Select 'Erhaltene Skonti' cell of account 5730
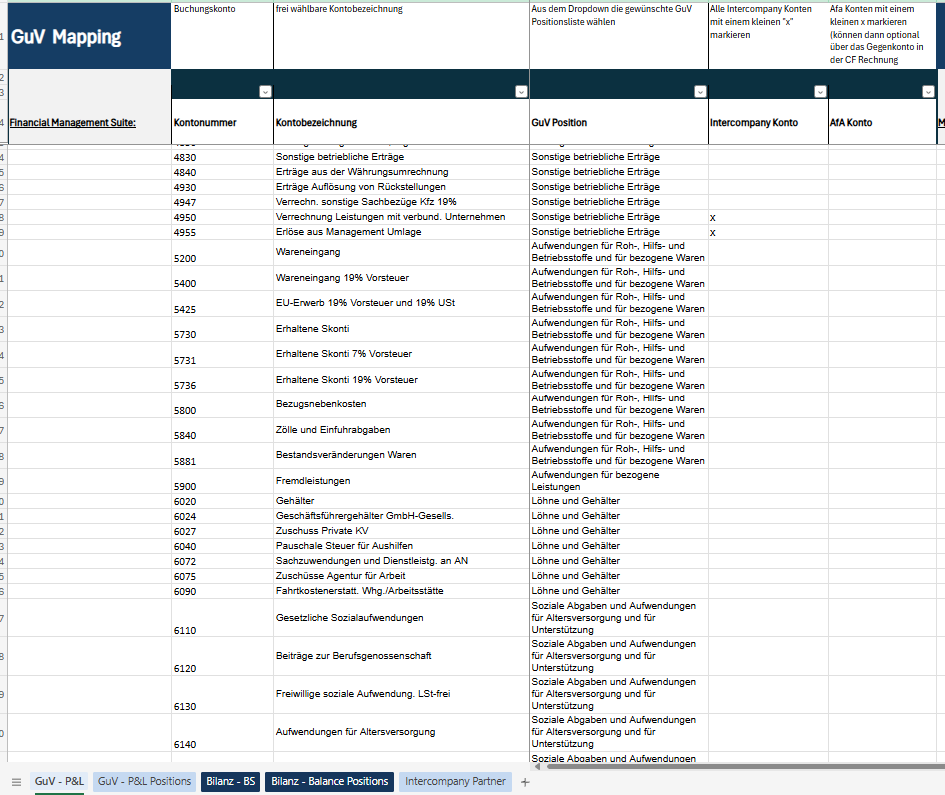 click(401, 329)
